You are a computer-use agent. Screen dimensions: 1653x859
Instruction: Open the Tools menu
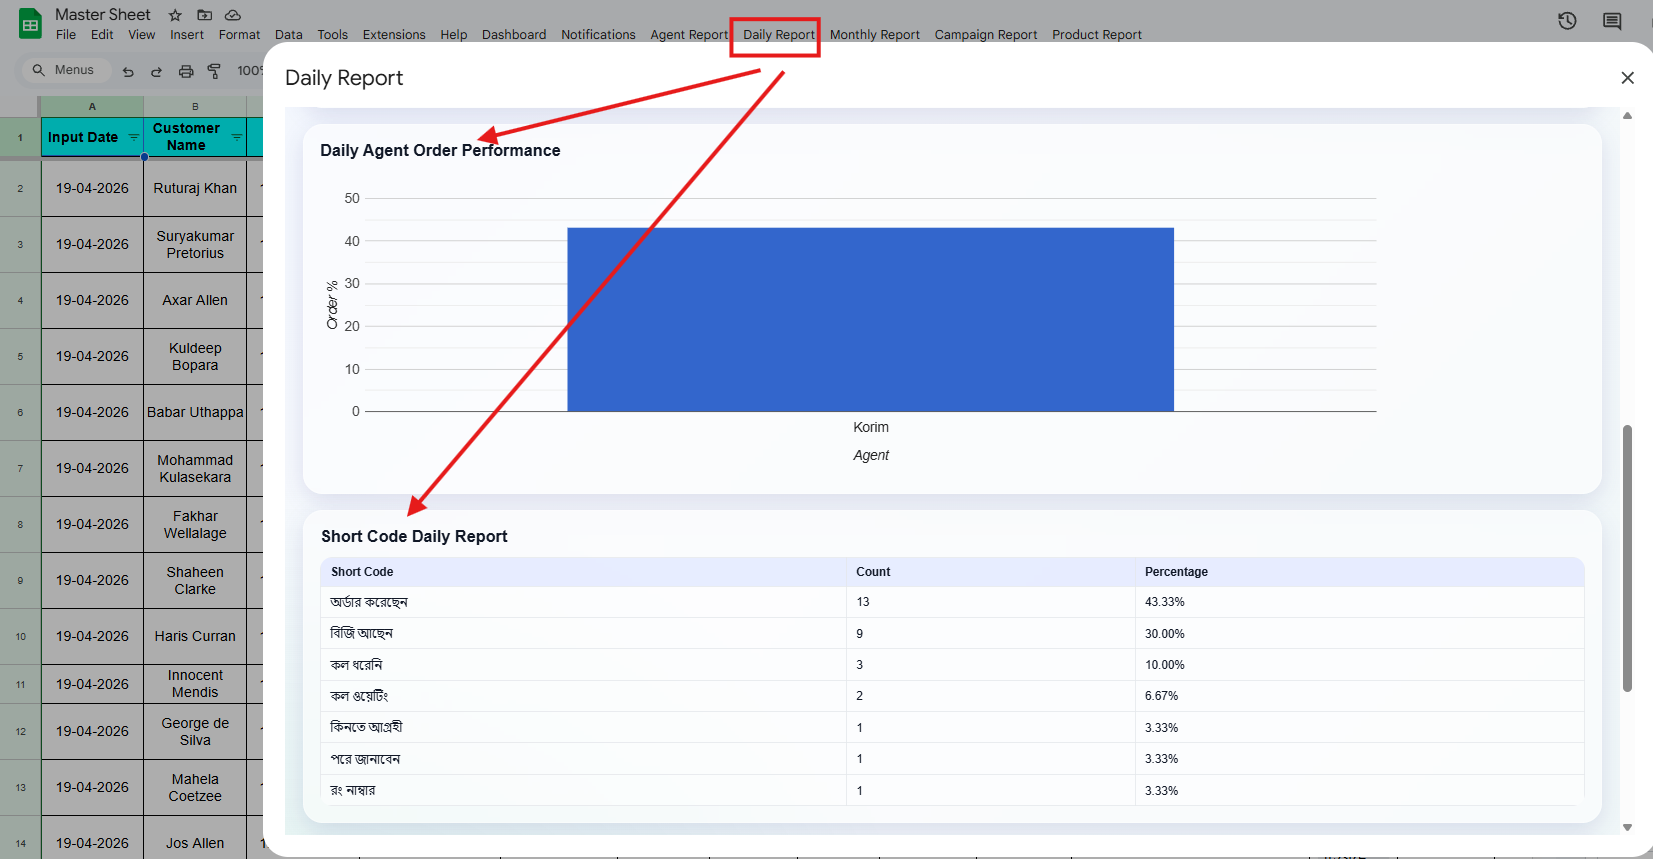pyautogui.click(x=333, y=35)
